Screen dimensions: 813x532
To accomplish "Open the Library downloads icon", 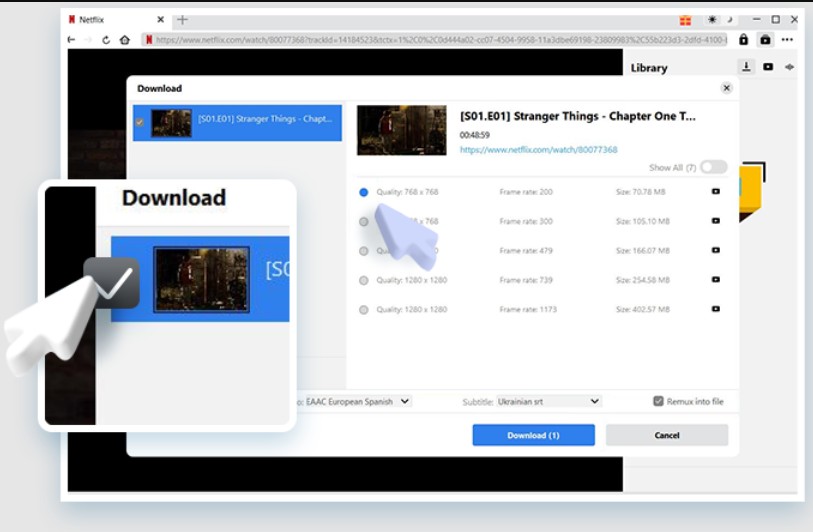I will pyautogui.click(x=746, y=67).
